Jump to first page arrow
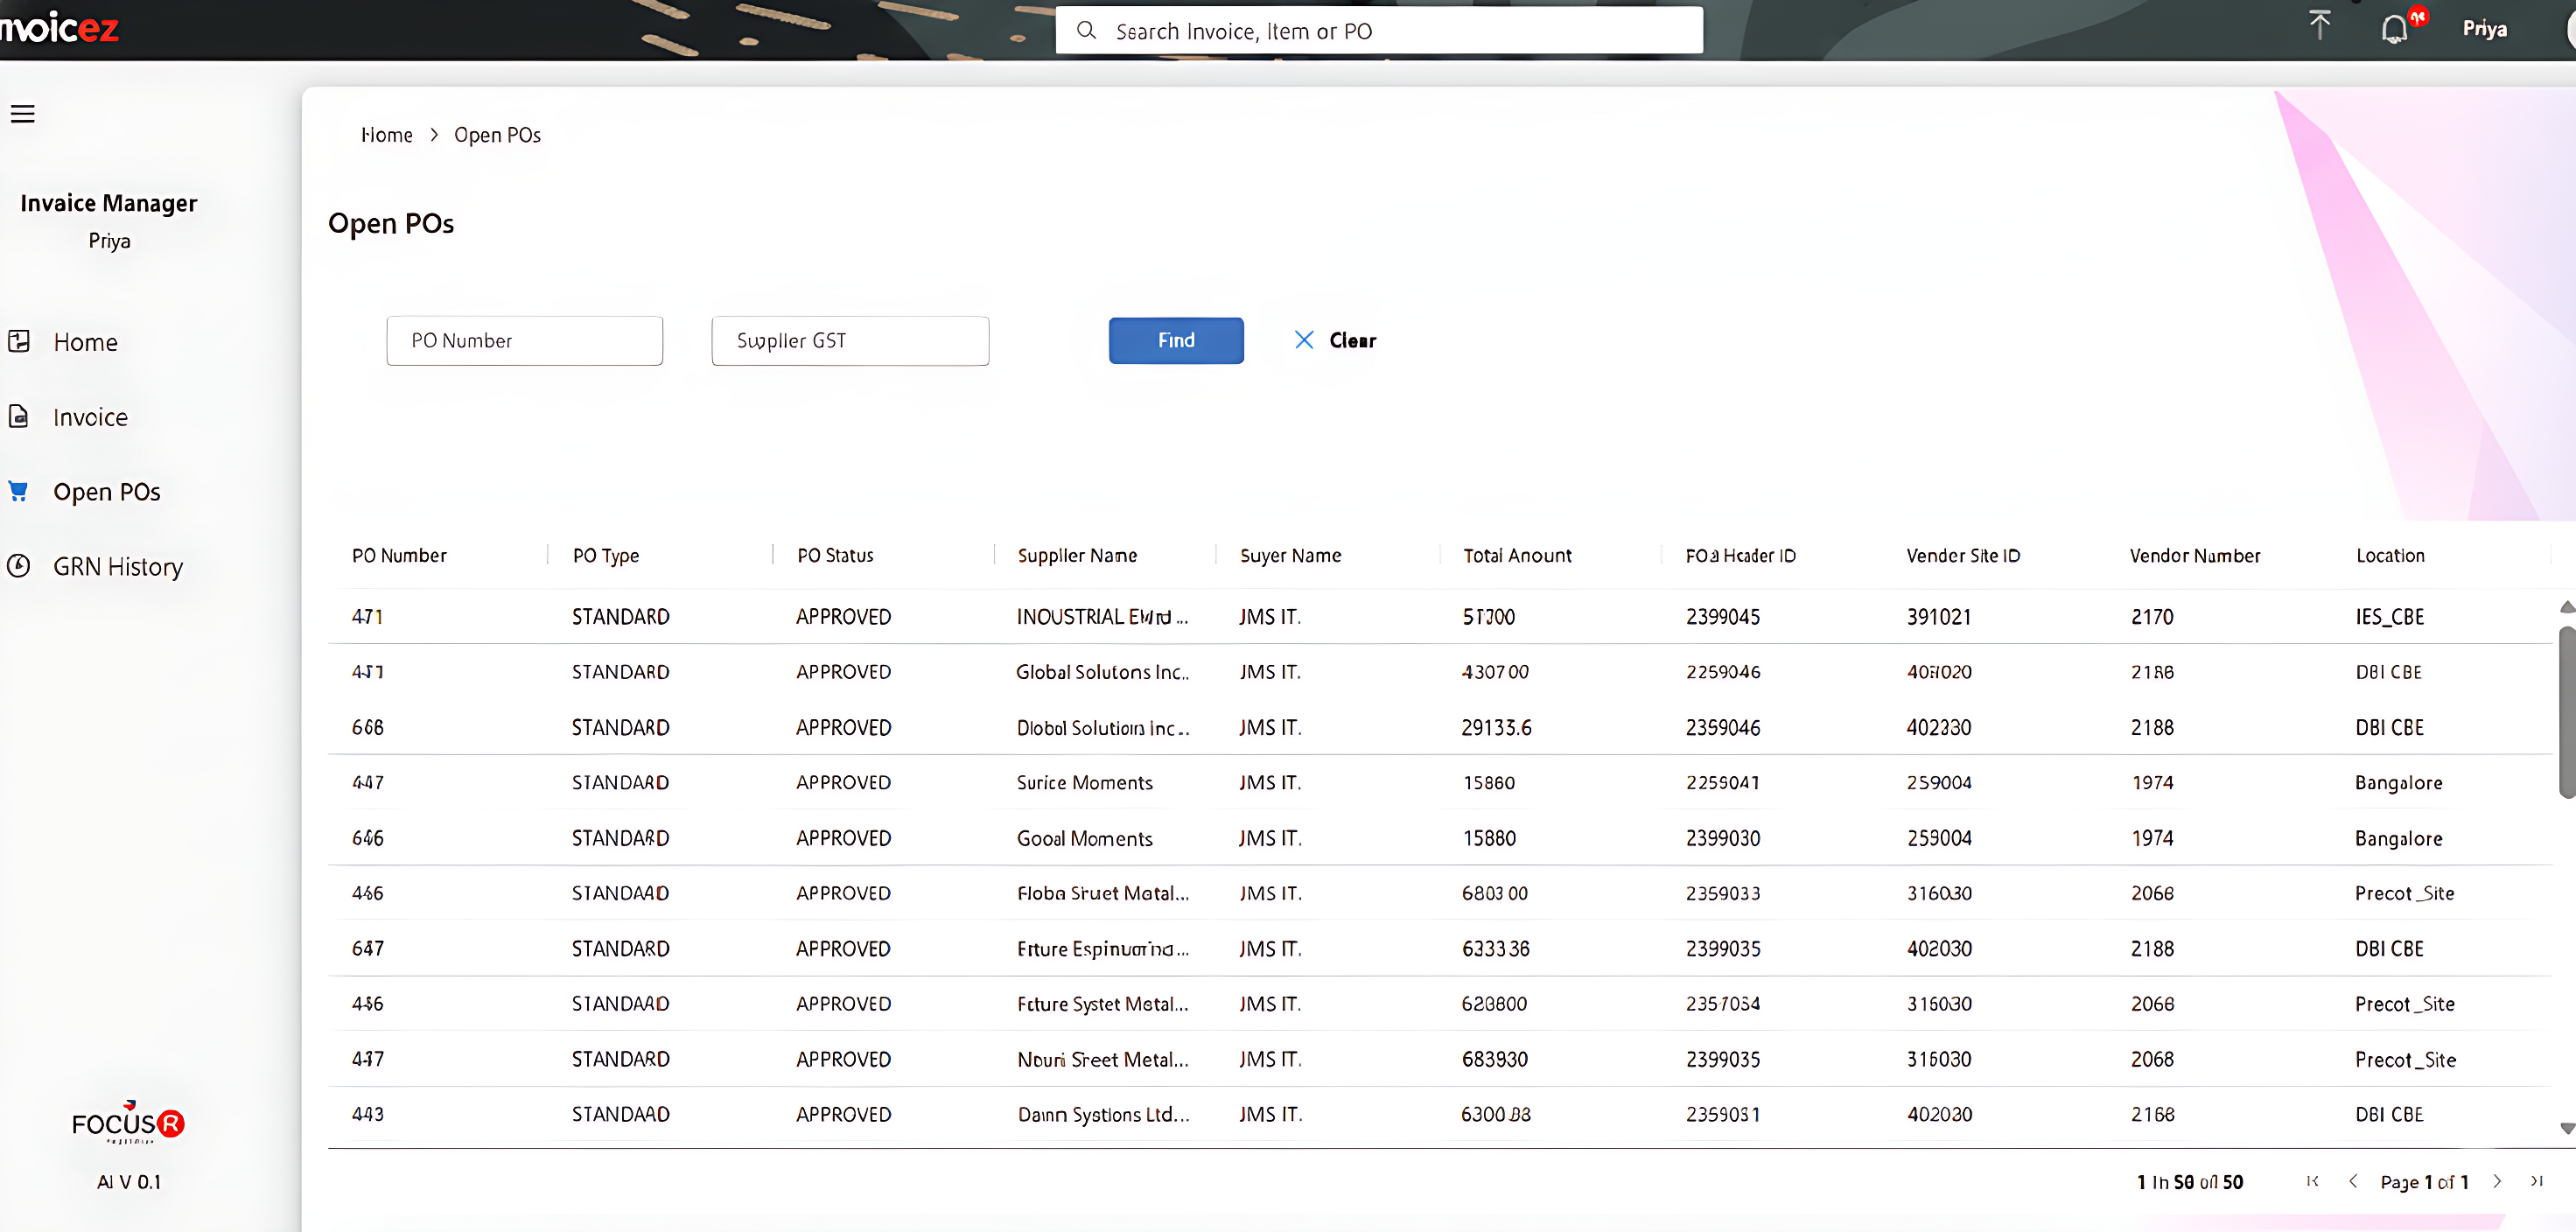Screen dimensions: 2576x1232 [2312, 1181]
